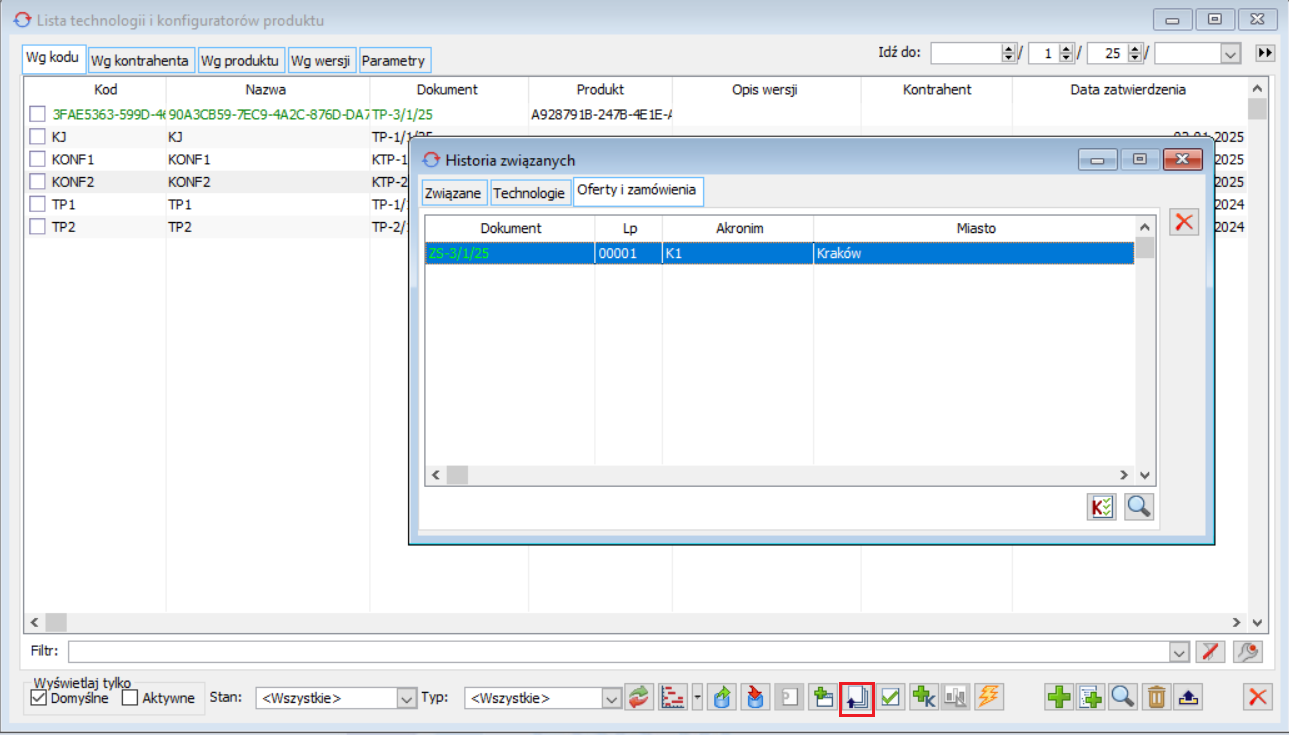Switch to the Wg wersji tab
The image size is (1289, 735).
(321, 60)
